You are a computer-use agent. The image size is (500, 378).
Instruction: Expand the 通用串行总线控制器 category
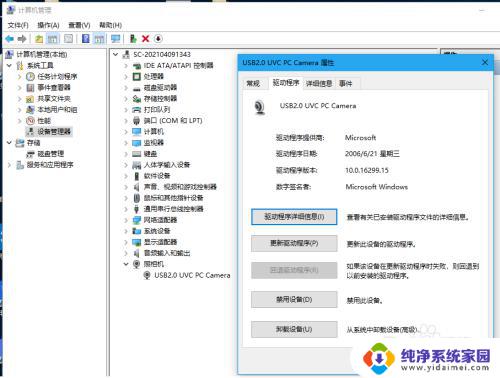(x=126, y=209)
